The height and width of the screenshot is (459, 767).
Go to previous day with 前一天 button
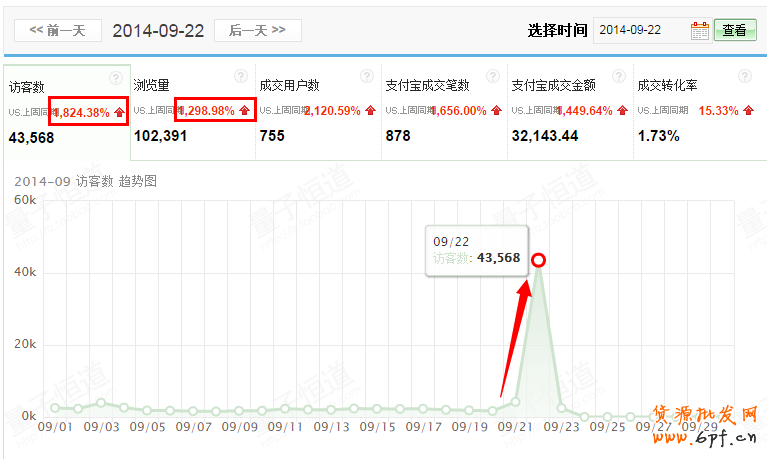pos(58,30)
